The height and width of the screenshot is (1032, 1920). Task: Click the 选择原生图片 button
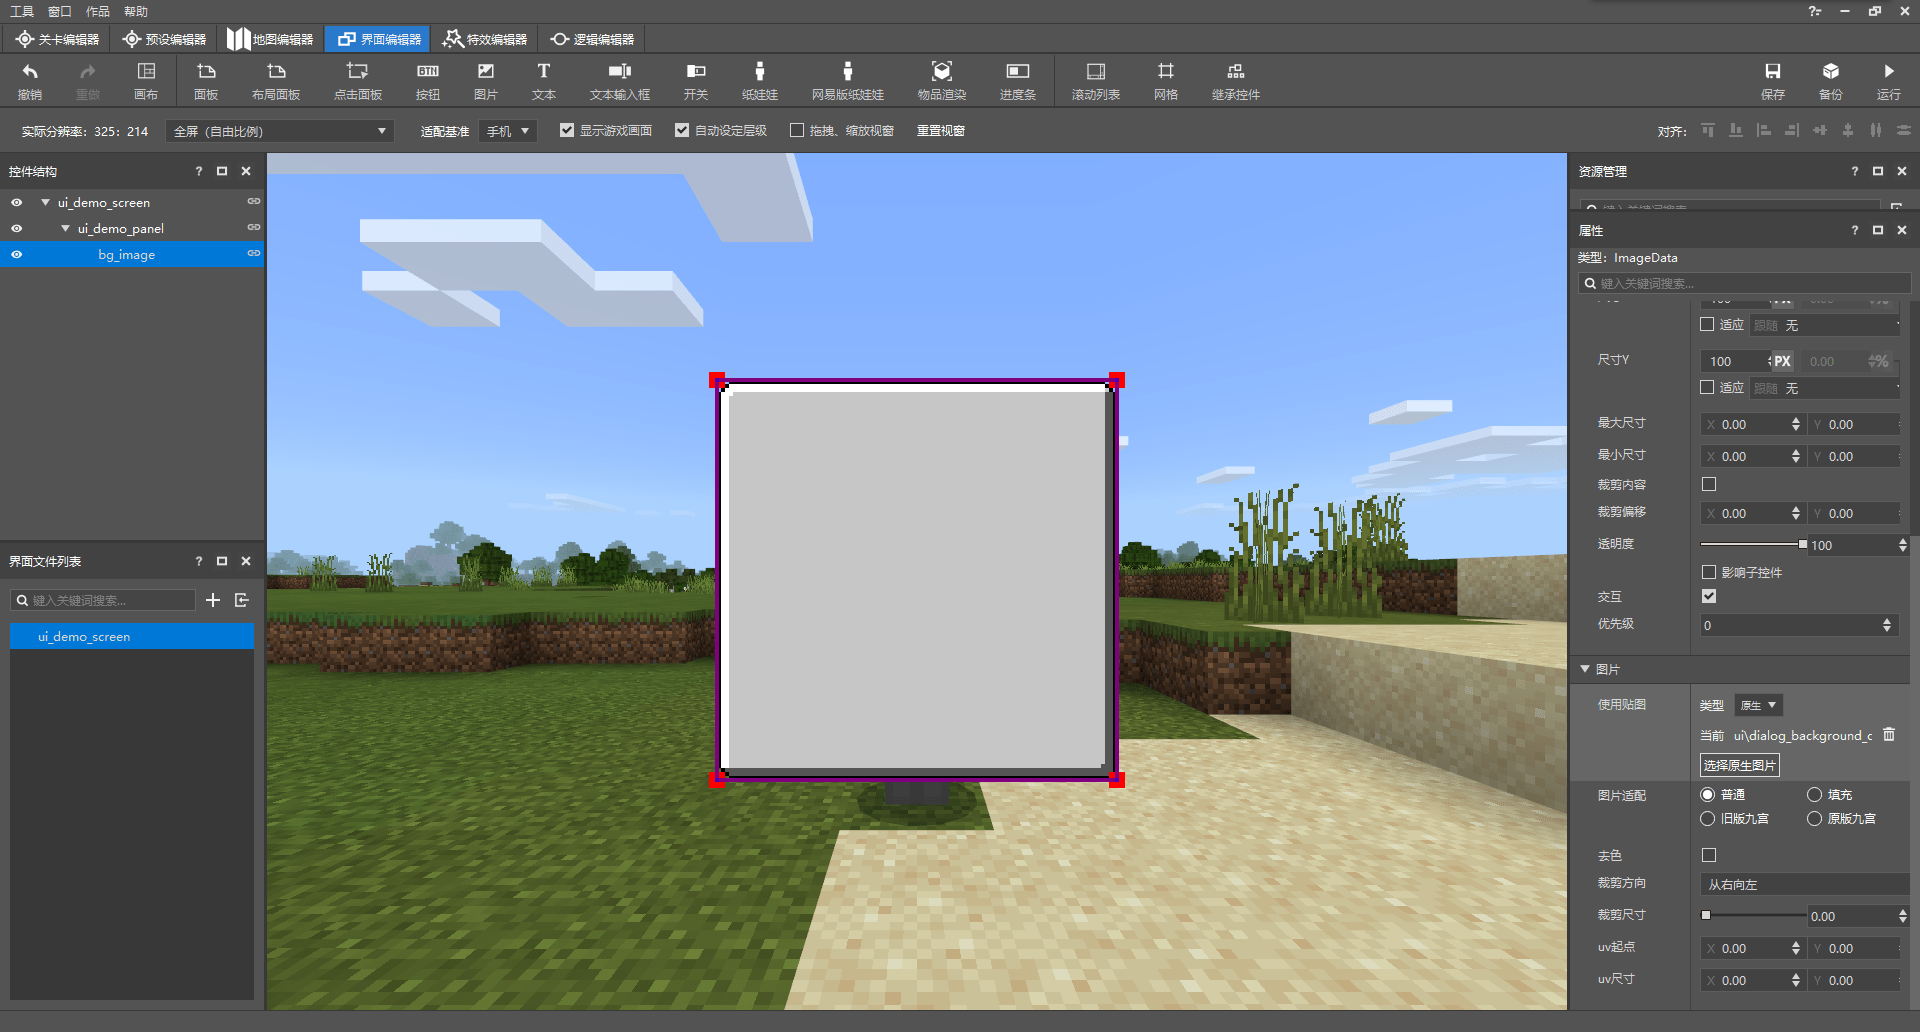click(1740, 765)
